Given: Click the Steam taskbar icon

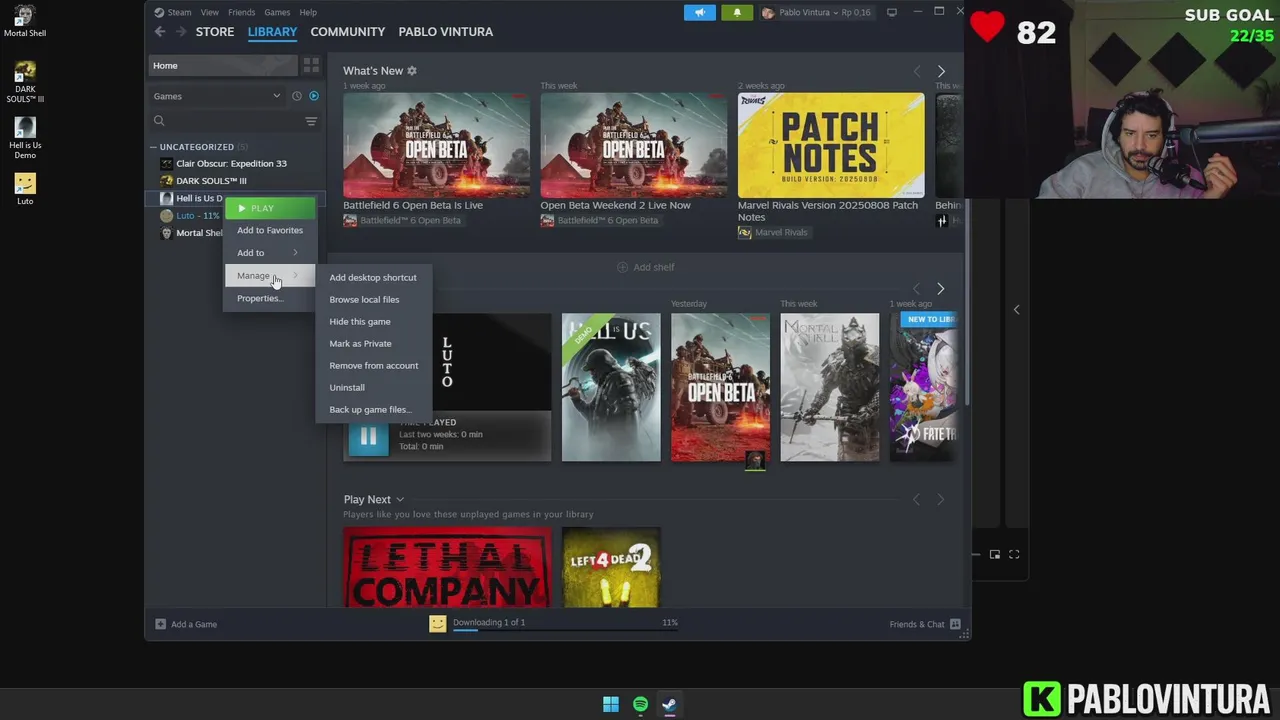Looking at the screenshot, I should click(669, 704).
